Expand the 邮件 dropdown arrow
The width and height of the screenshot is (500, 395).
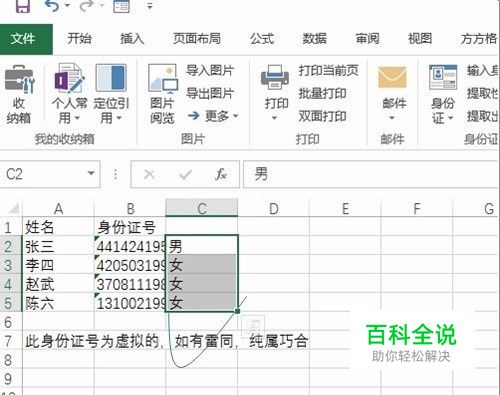click(x=392, y=118)
